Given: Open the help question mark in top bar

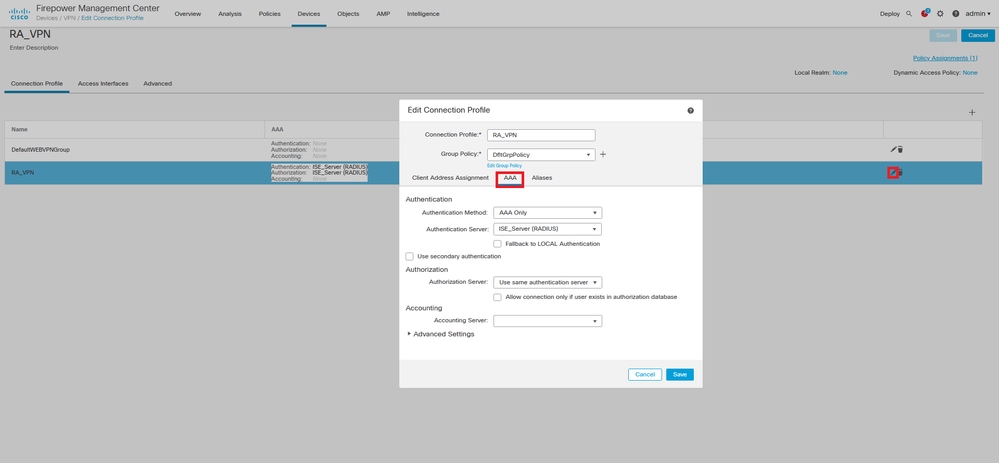Looking at the screenshot, I should click(956, 13).
